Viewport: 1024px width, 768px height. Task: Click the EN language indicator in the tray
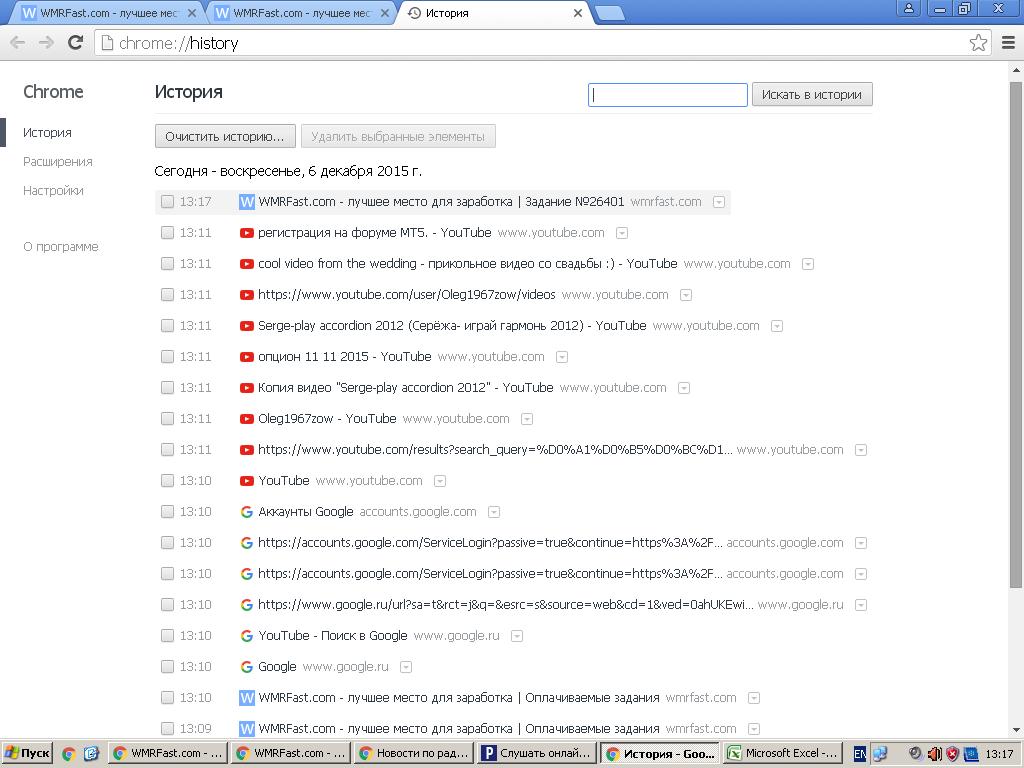(860, 754)
